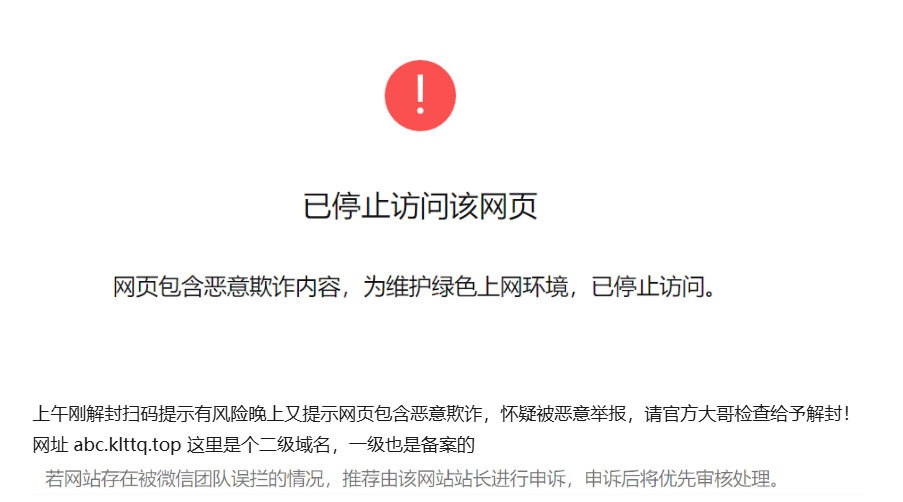Image resolution: width=903 pixels, height=502 pixels.
Task: Click the ending phrase 已停止访问。 in description
Action: pos(654,287)
